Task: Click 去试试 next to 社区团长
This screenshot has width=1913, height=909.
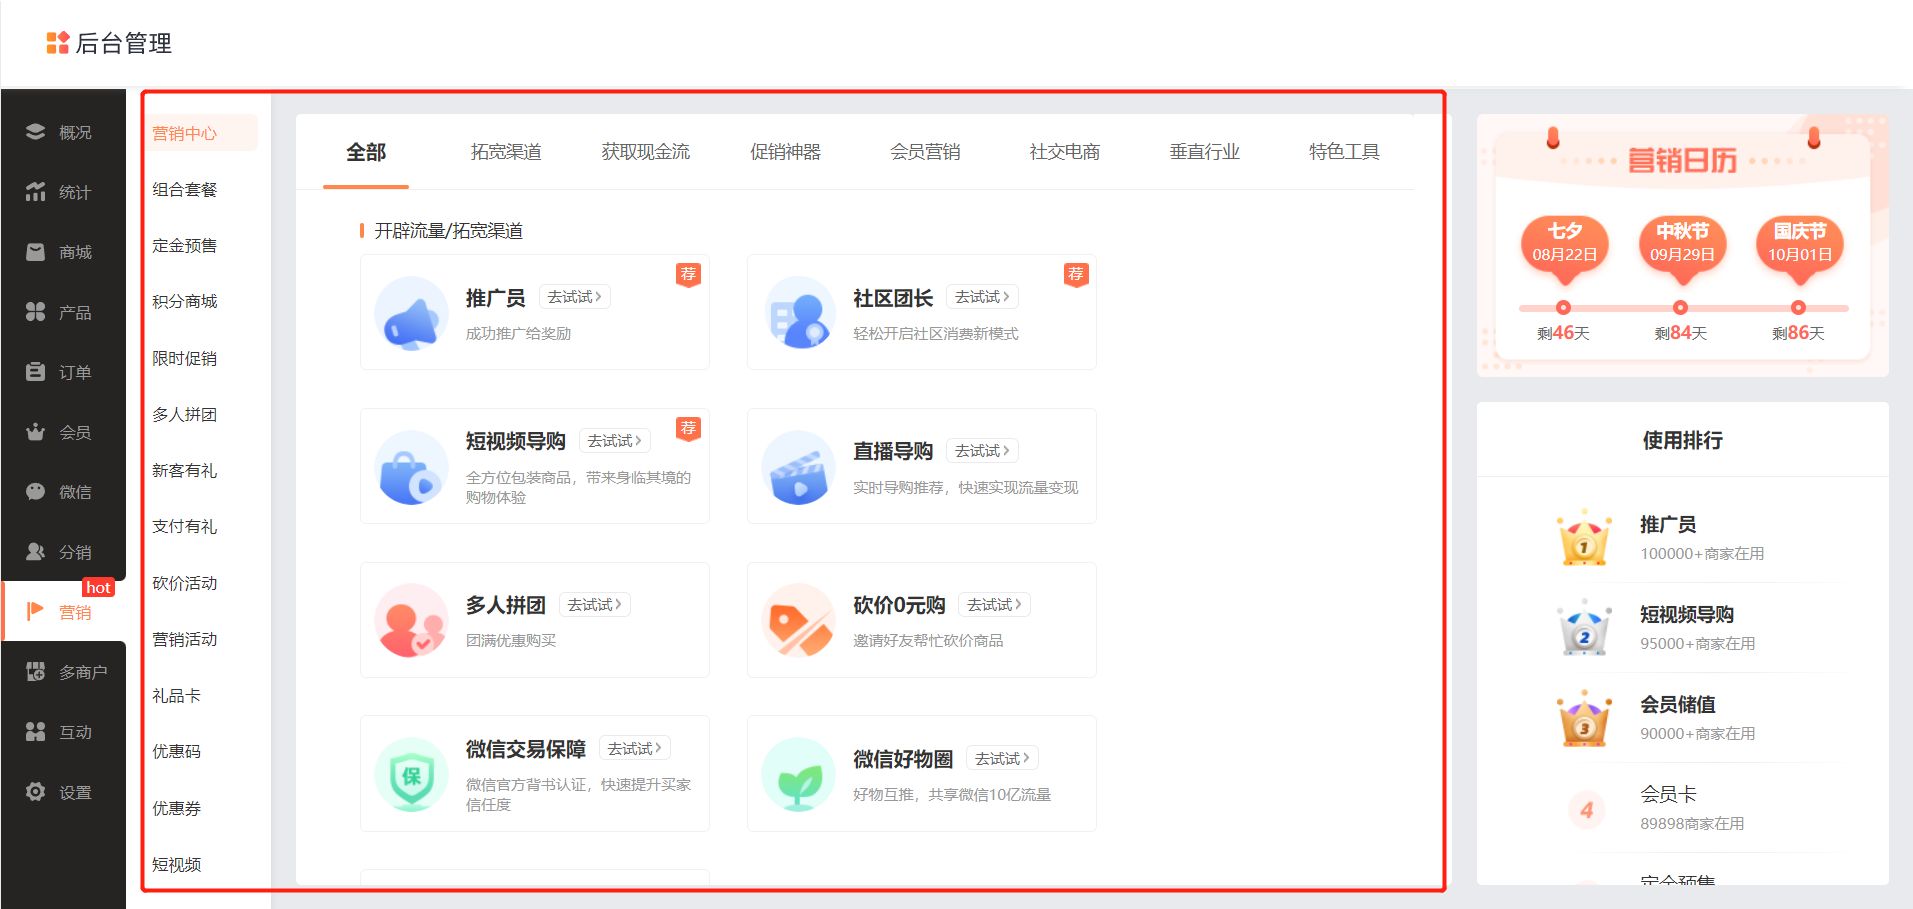Action: 982,297
